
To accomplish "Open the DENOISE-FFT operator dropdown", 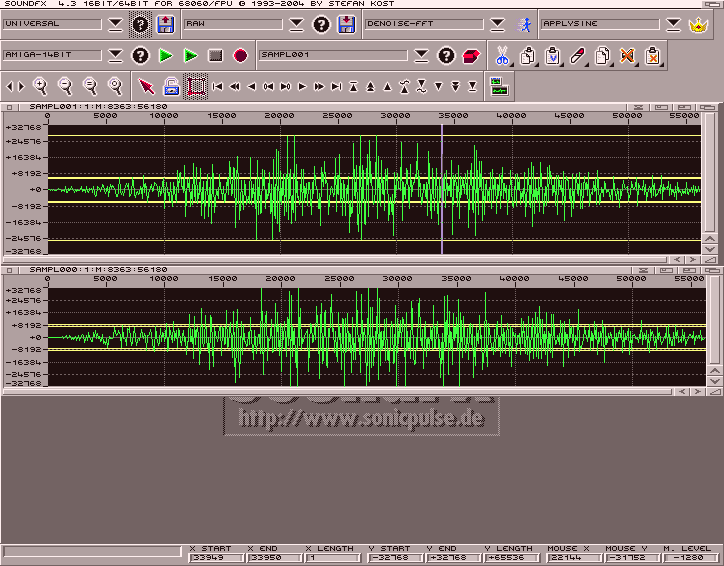I will [498, 24].
